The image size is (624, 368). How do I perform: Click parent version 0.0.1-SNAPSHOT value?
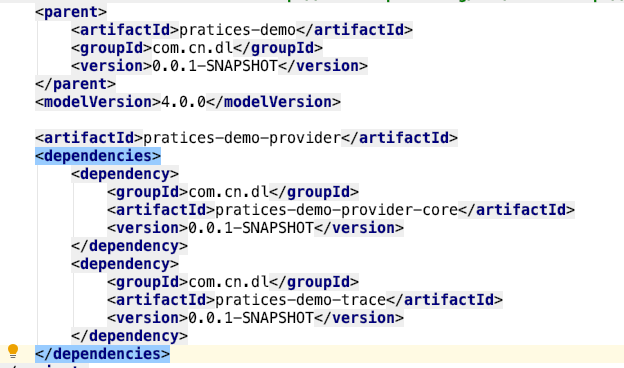215,66
